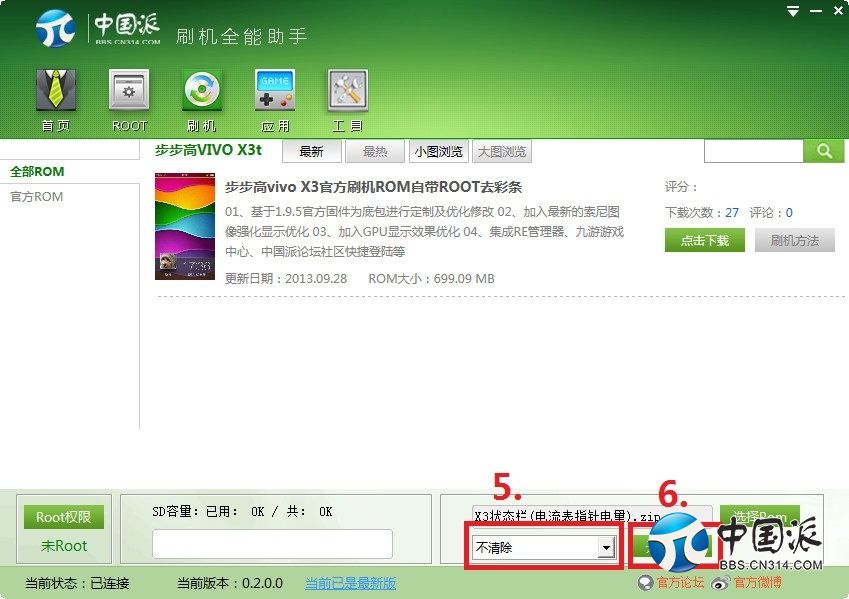Open the 首页 home icon
This screenshot has height=599, width=849.
coord(56,101)
